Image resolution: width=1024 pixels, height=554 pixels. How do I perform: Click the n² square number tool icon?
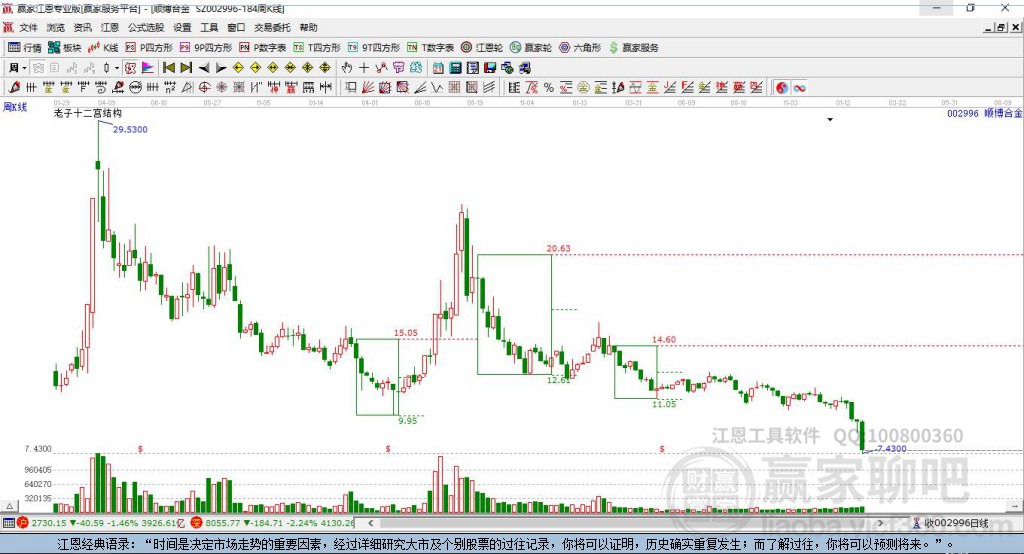tap(170, 88)
